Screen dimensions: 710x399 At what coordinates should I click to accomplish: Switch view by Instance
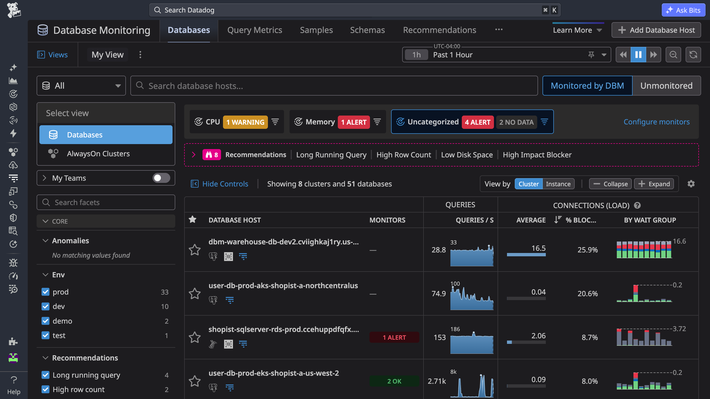click(558, 184)
